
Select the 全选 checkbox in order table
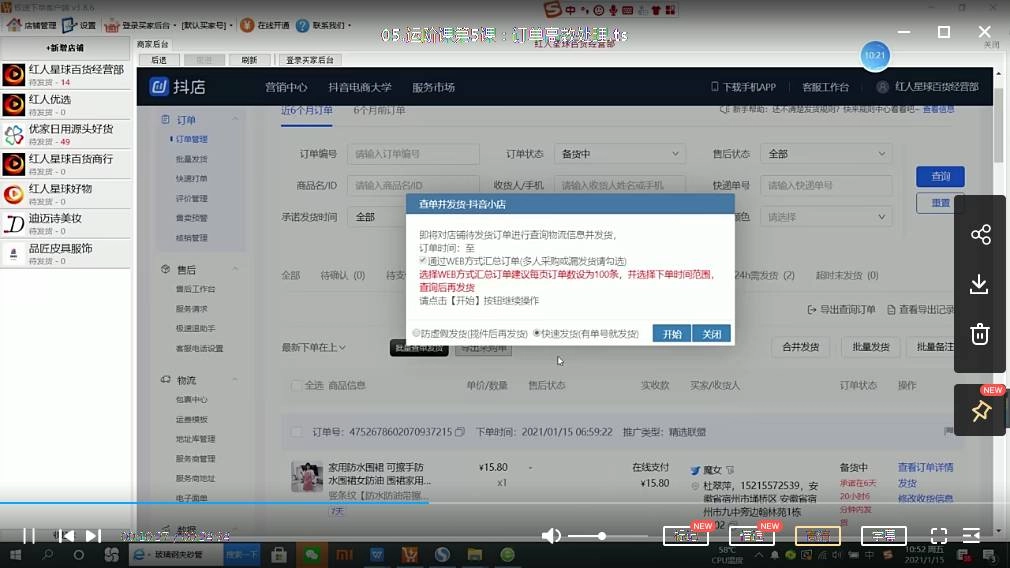click(296, 386)
